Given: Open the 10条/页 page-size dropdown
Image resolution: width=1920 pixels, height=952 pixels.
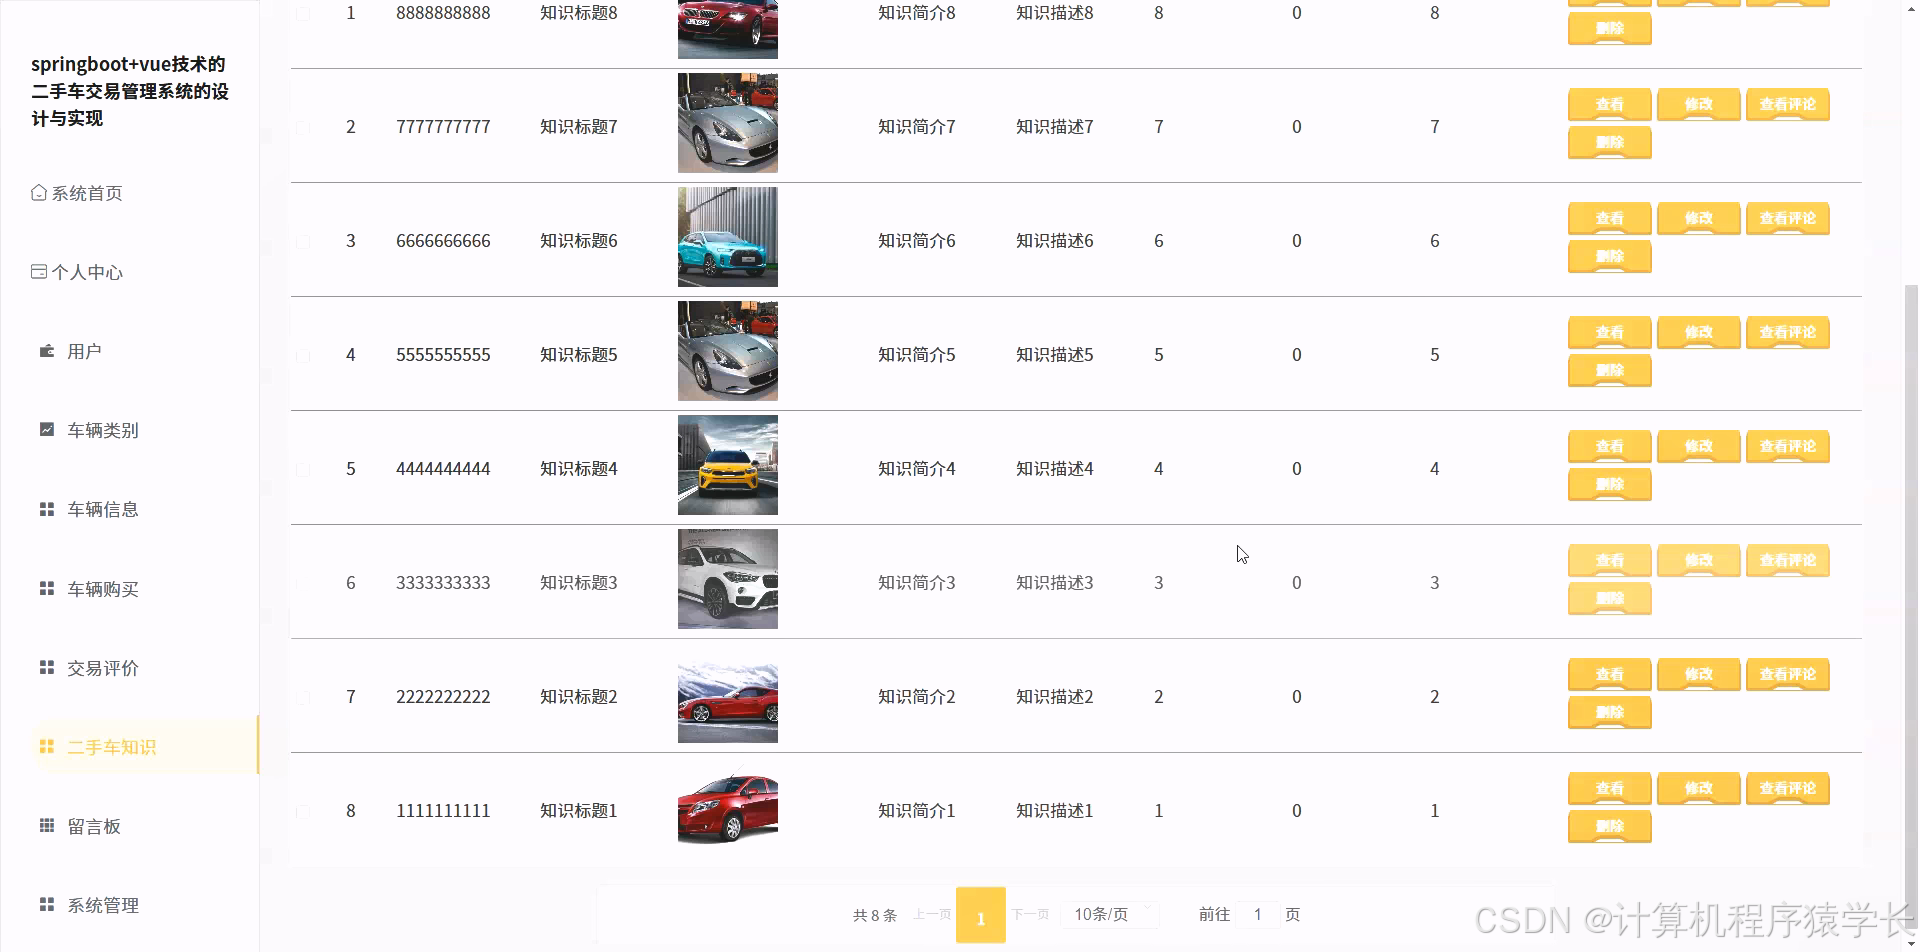Looking at the screenshot, I should pyautogui.click(x=1109, y=913).
